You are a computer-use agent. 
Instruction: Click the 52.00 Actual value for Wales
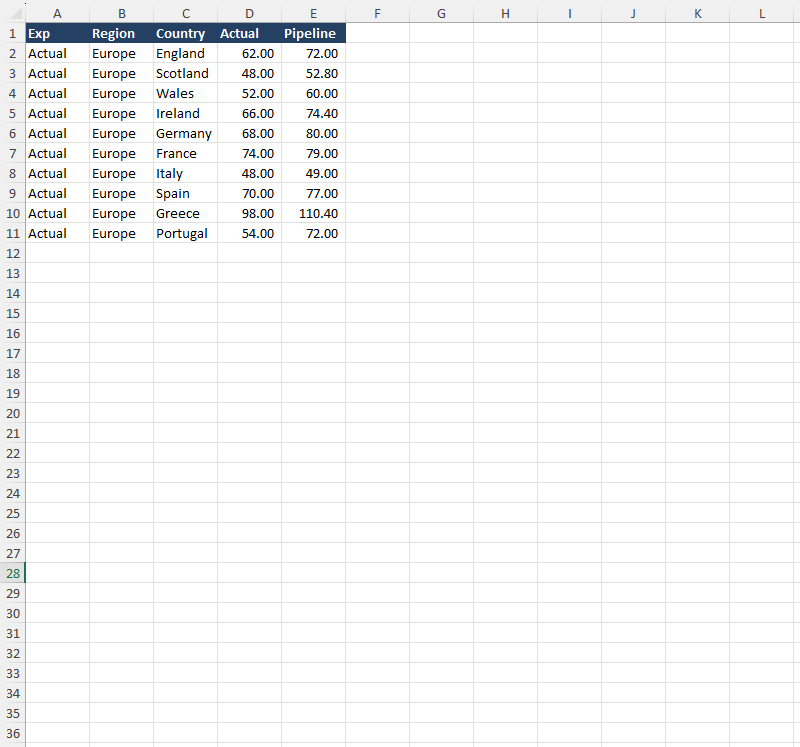point(249,93)
